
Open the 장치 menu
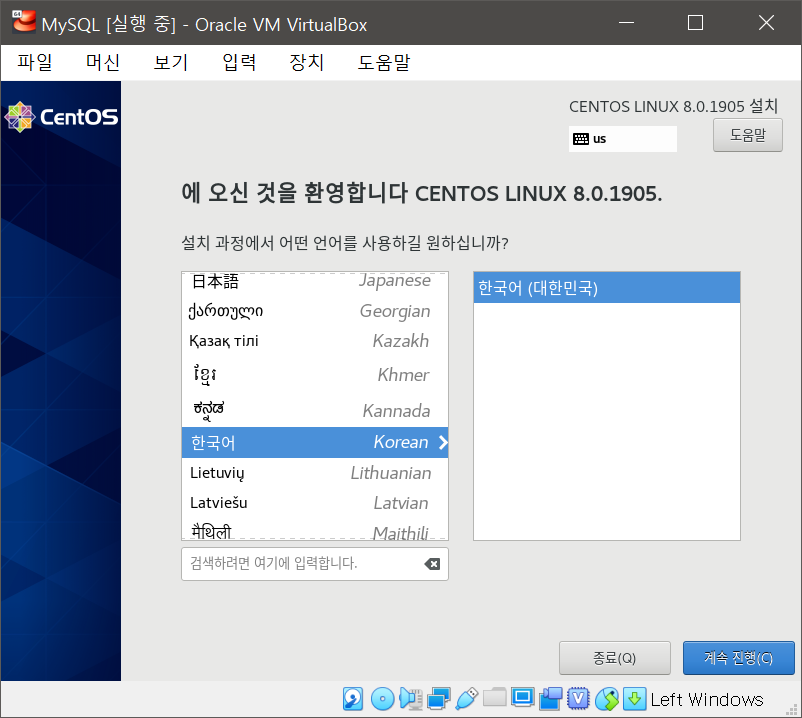pos(306,62)
